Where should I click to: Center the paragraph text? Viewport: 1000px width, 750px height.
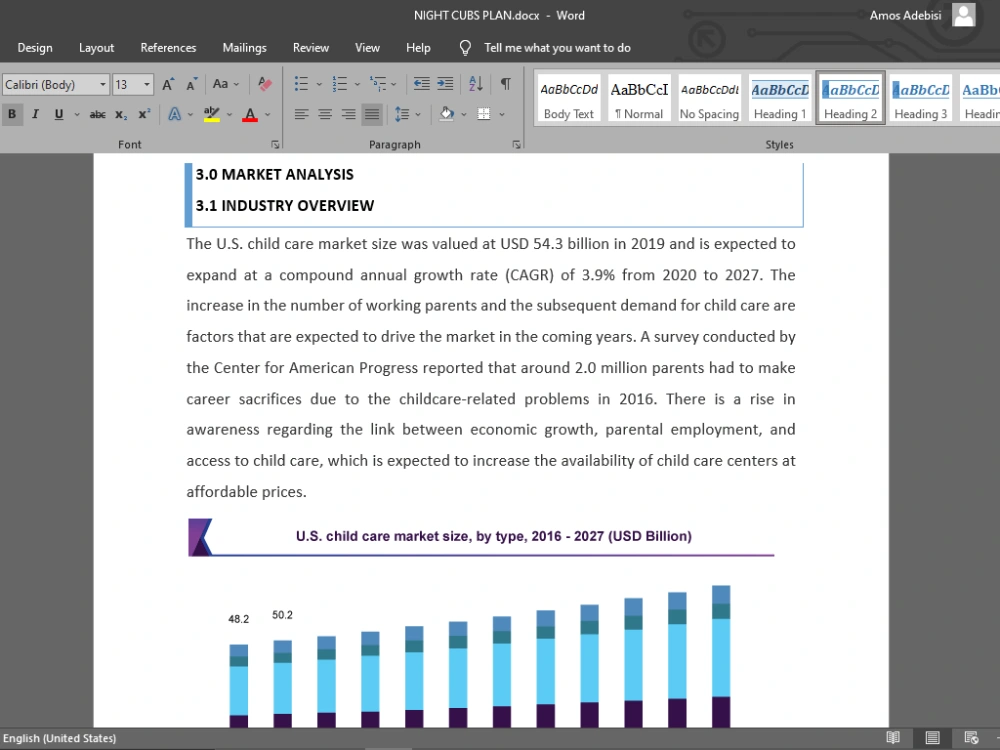point(325,114)
